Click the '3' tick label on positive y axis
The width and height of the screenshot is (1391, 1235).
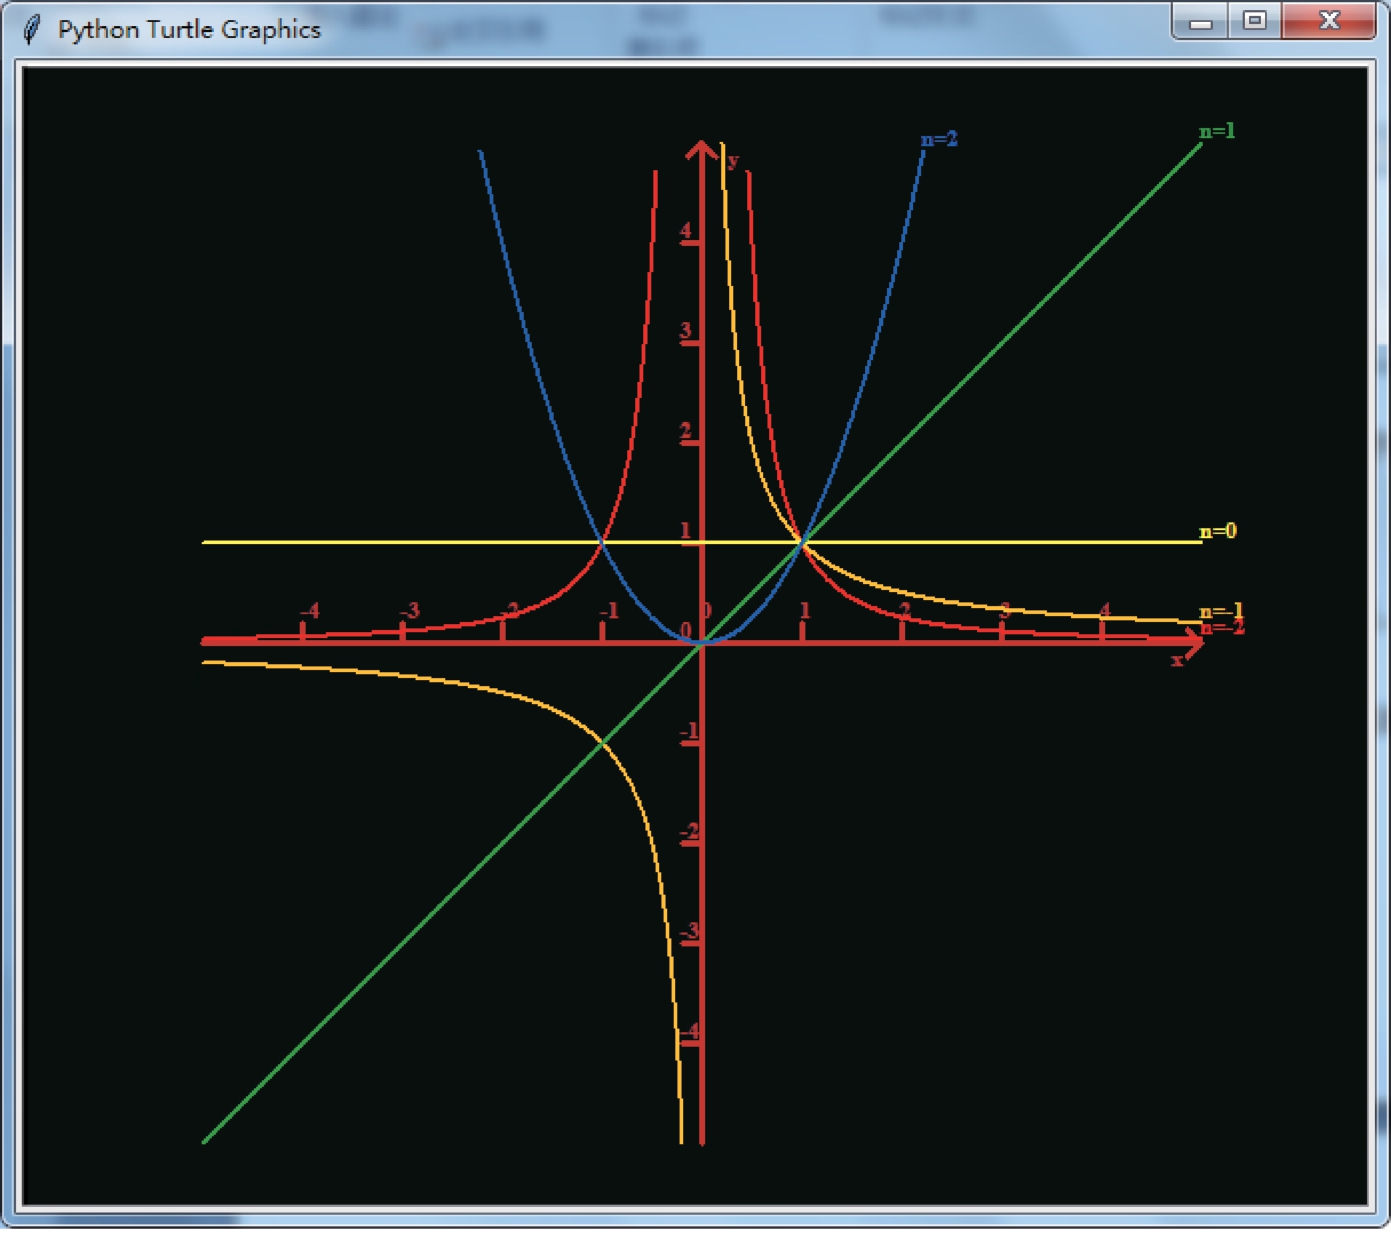pyautogui.click(x=685, y=331)
